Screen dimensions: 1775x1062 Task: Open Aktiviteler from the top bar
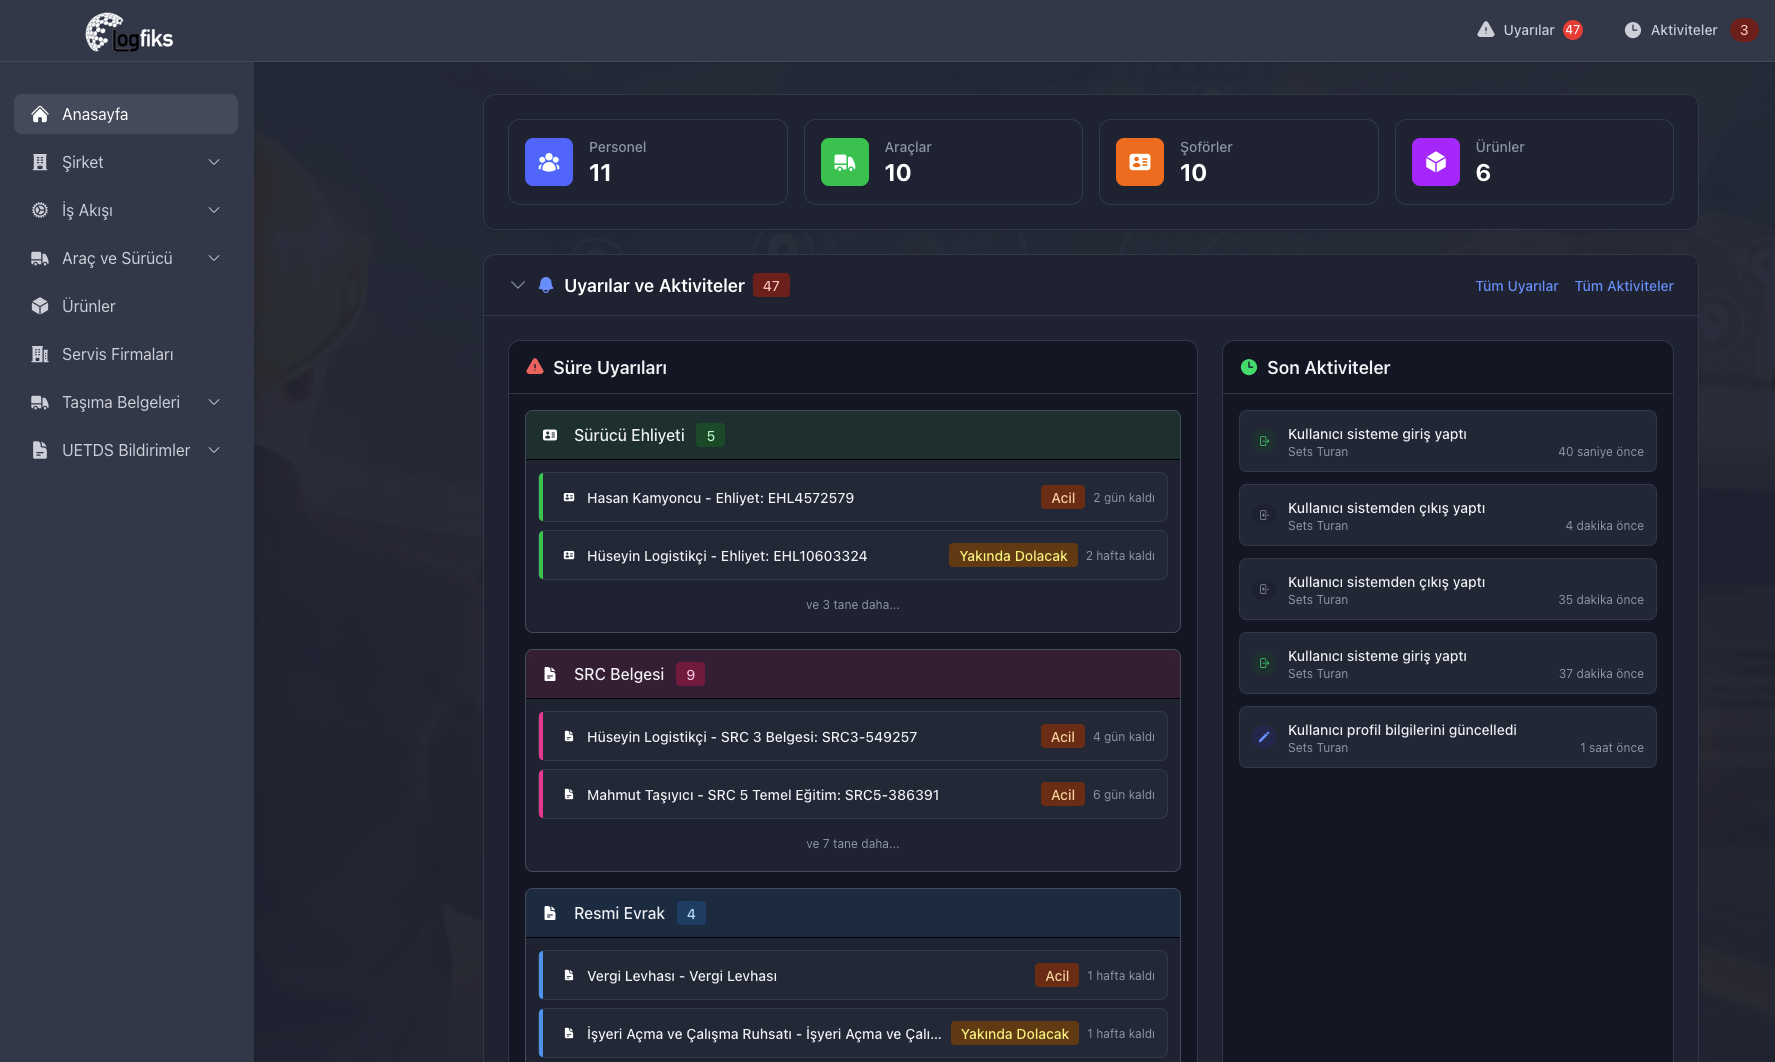click(x=1679, y=30)
